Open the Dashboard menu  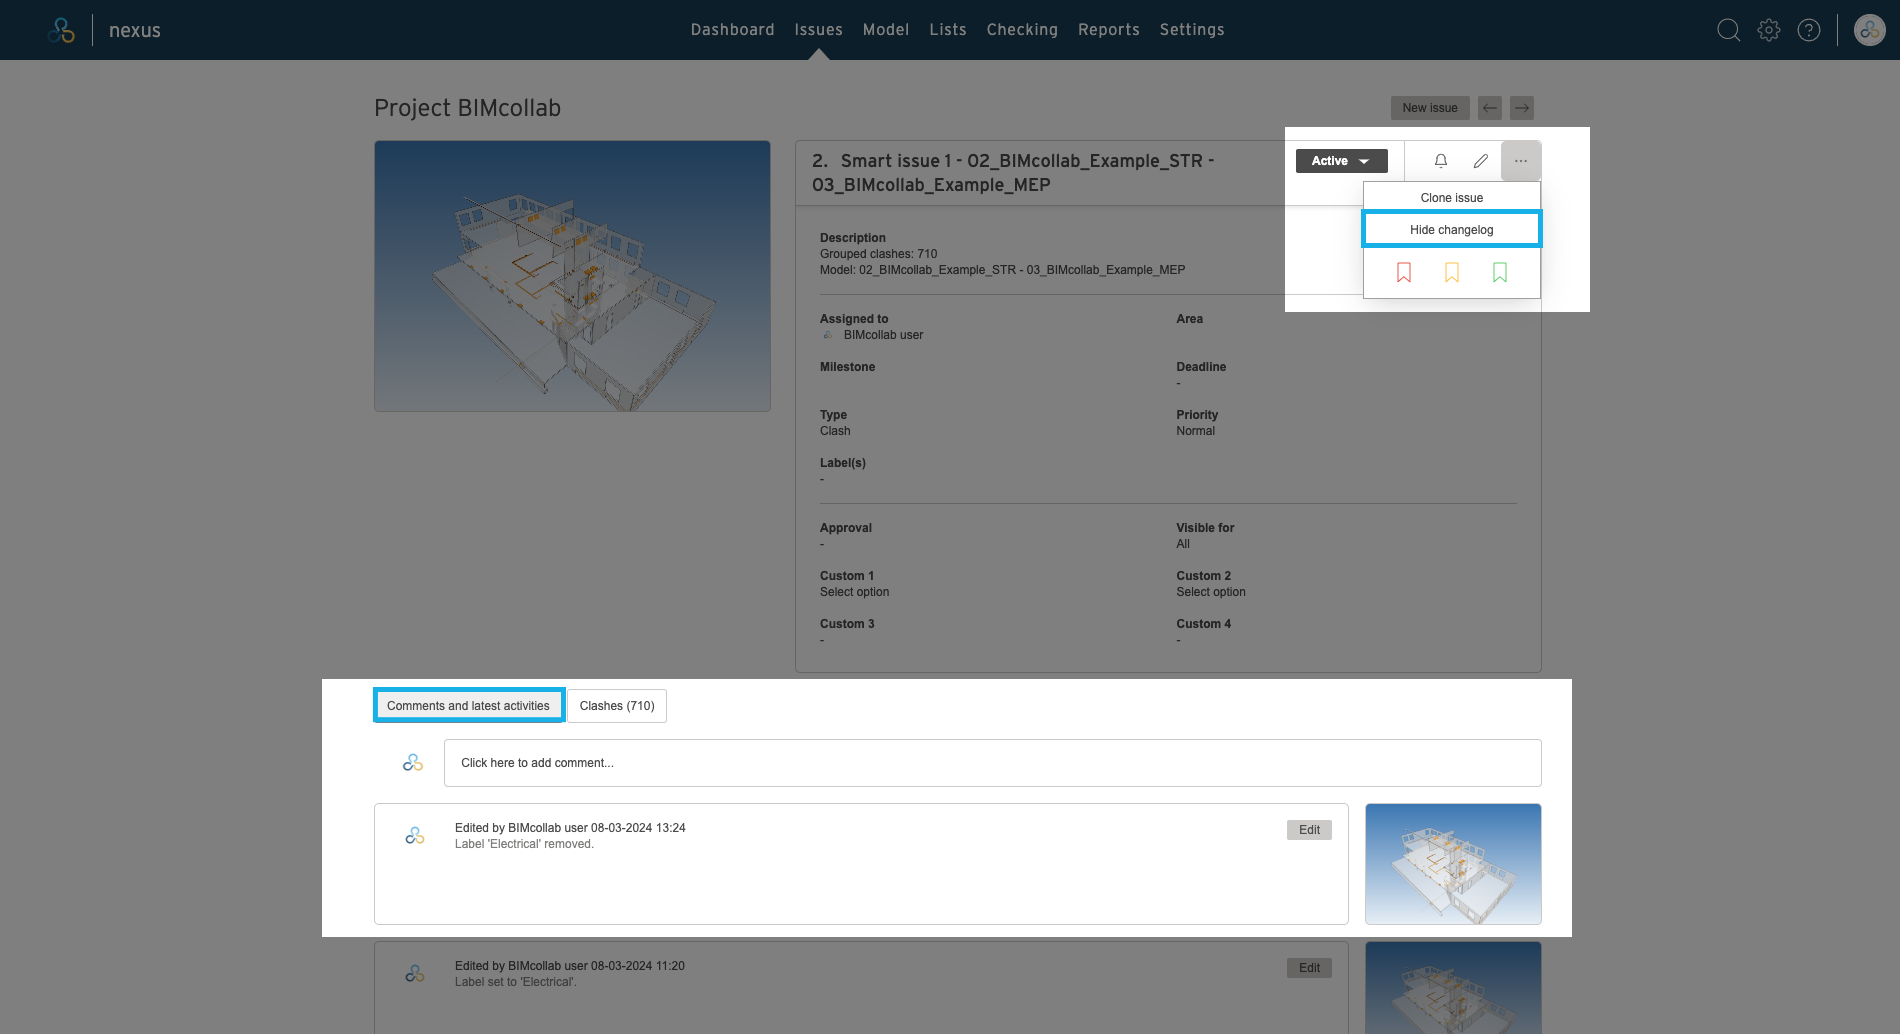(x=733, y=30)
